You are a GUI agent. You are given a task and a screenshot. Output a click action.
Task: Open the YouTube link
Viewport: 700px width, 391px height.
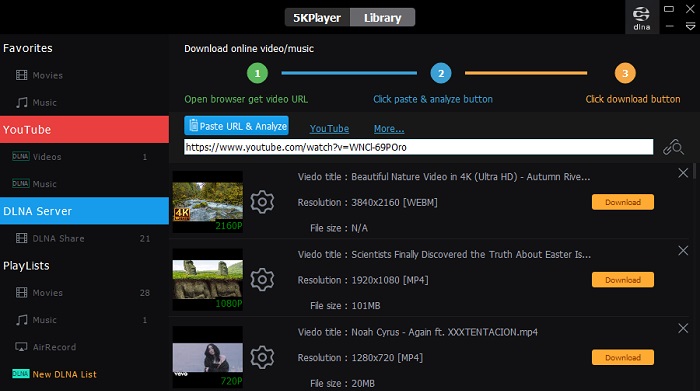pyautogui.click(x=329, y=129)
